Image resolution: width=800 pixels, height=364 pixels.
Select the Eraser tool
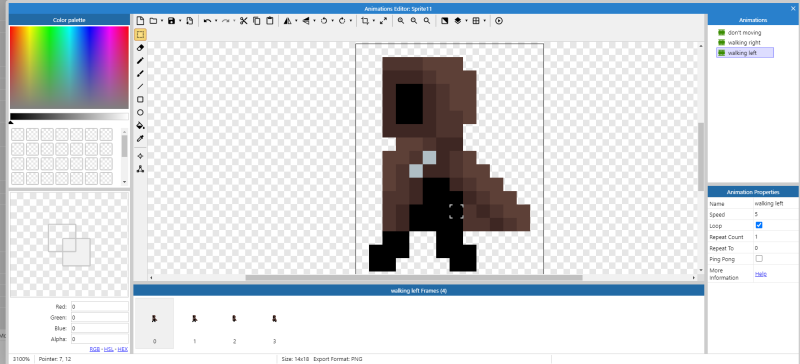click(x=140, y=47)
